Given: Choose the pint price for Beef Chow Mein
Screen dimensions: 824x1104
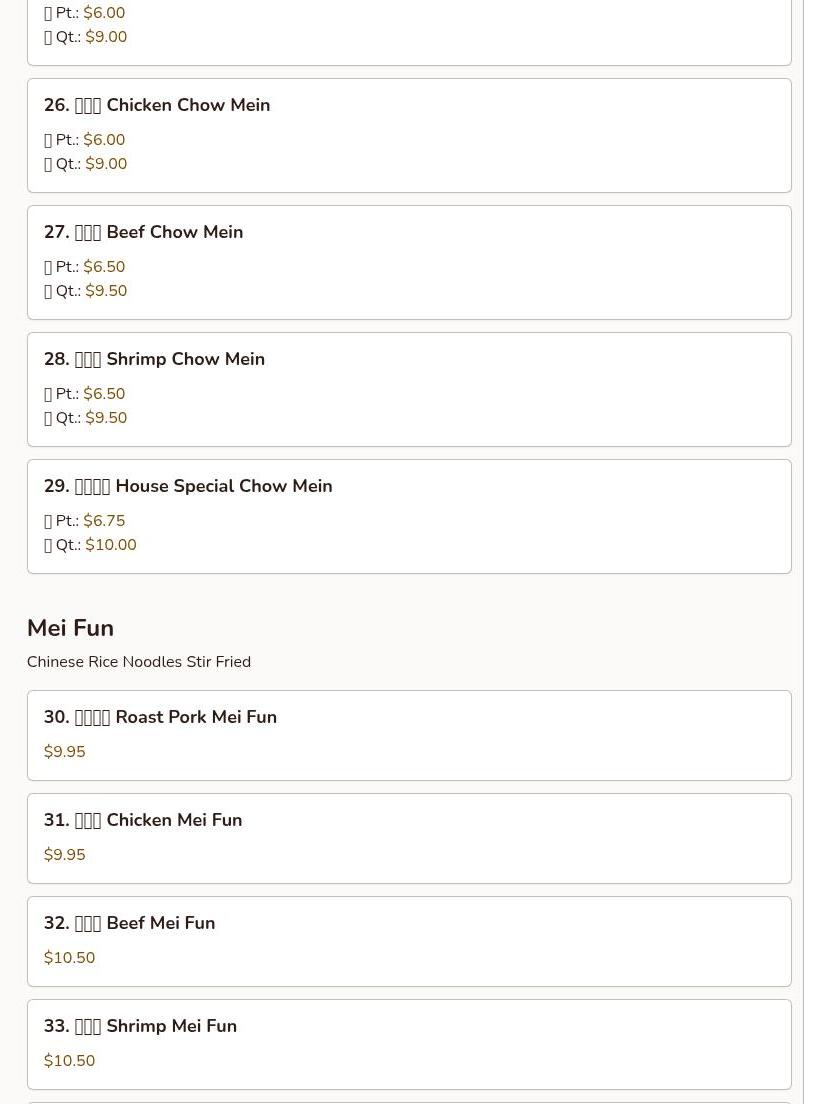Looking at the screenshot, I should point(104,268).
